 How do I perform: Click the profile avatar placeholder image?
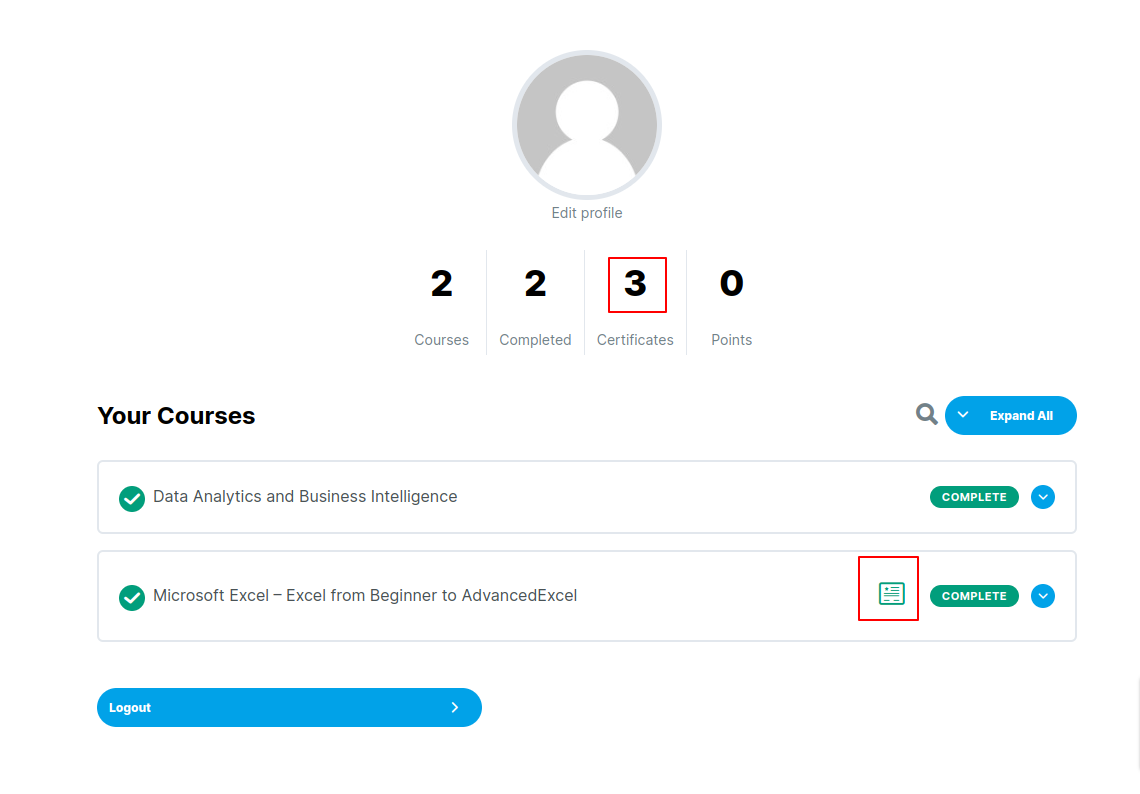click(x=587, y=125)
